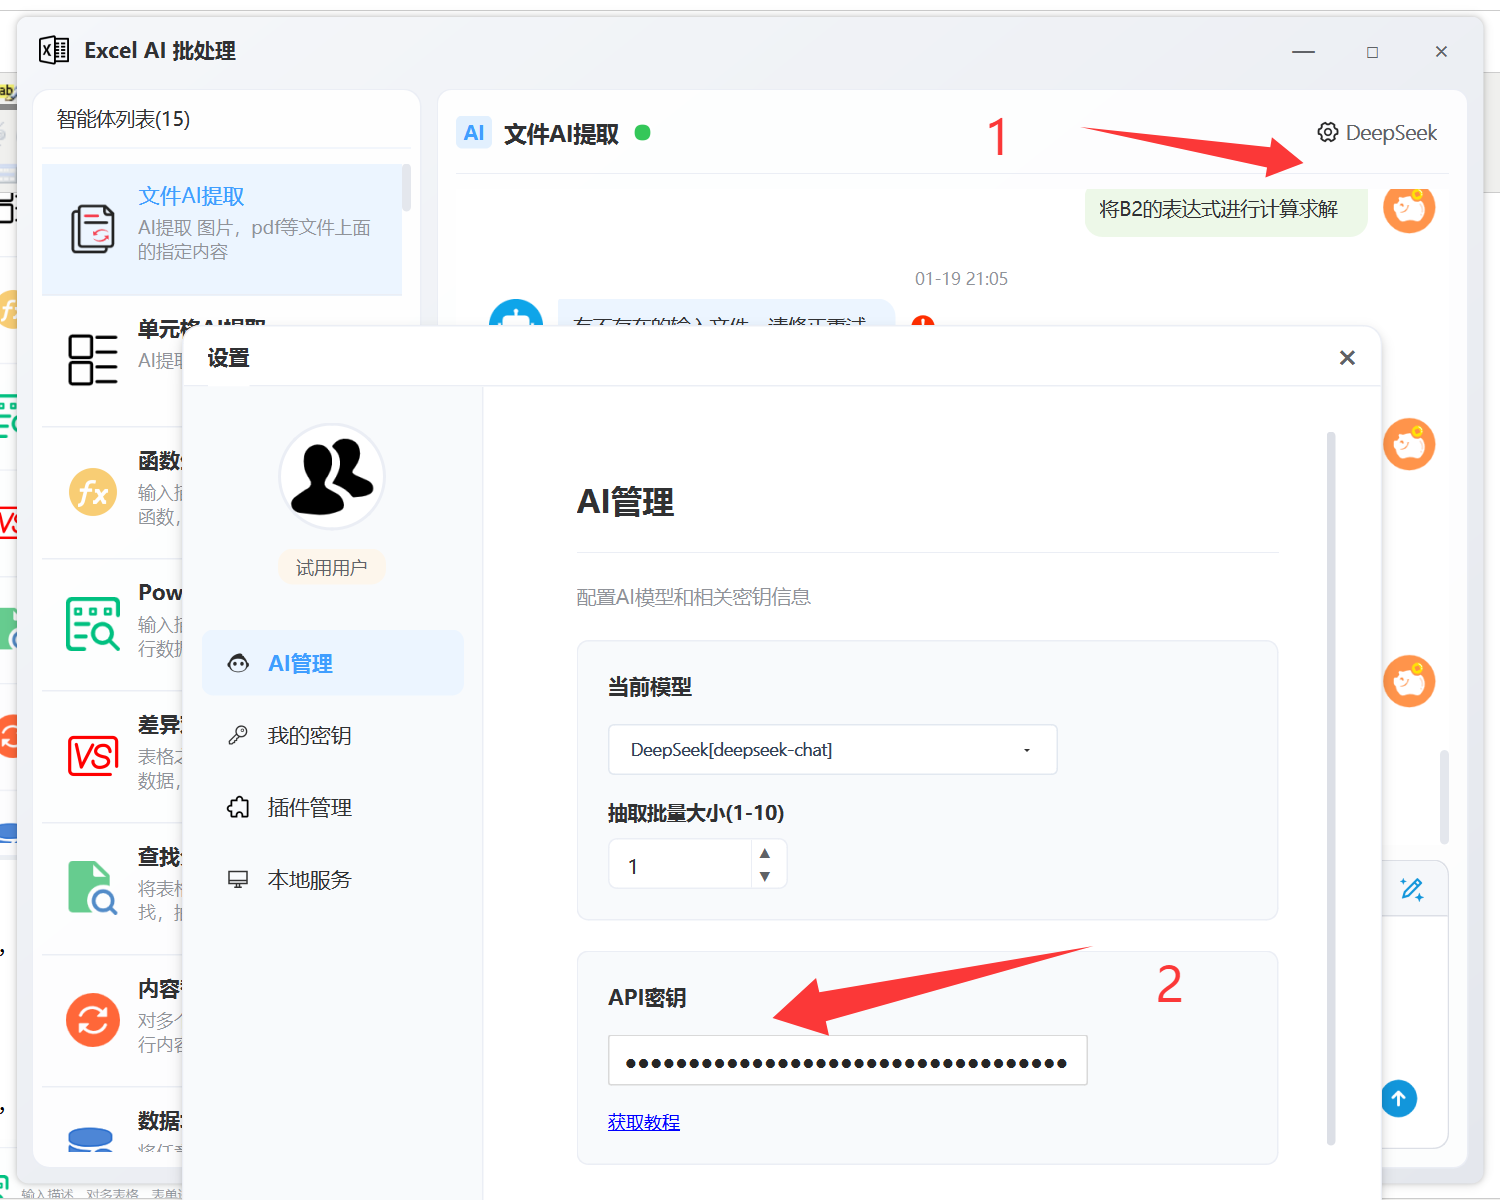The height and width of the screenshot is (1200, 1500).
Task: Click the 抽取批量大小 number field
Action: [x=680, y=864]
